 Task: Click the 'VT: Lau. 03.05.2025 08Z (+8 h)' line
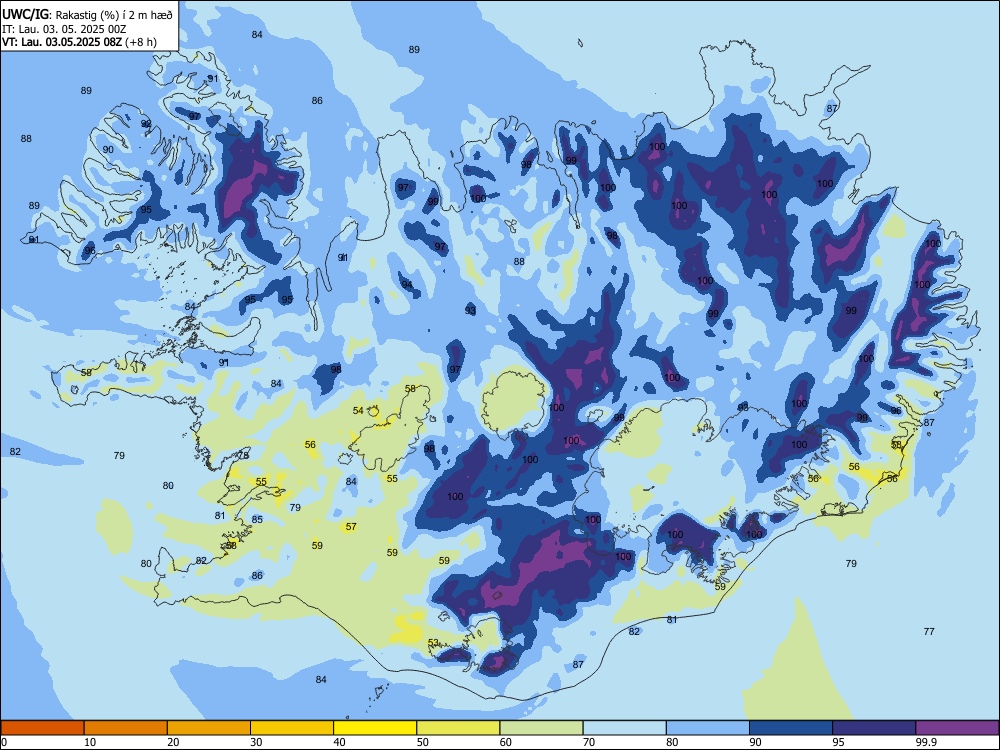(79, 42)
